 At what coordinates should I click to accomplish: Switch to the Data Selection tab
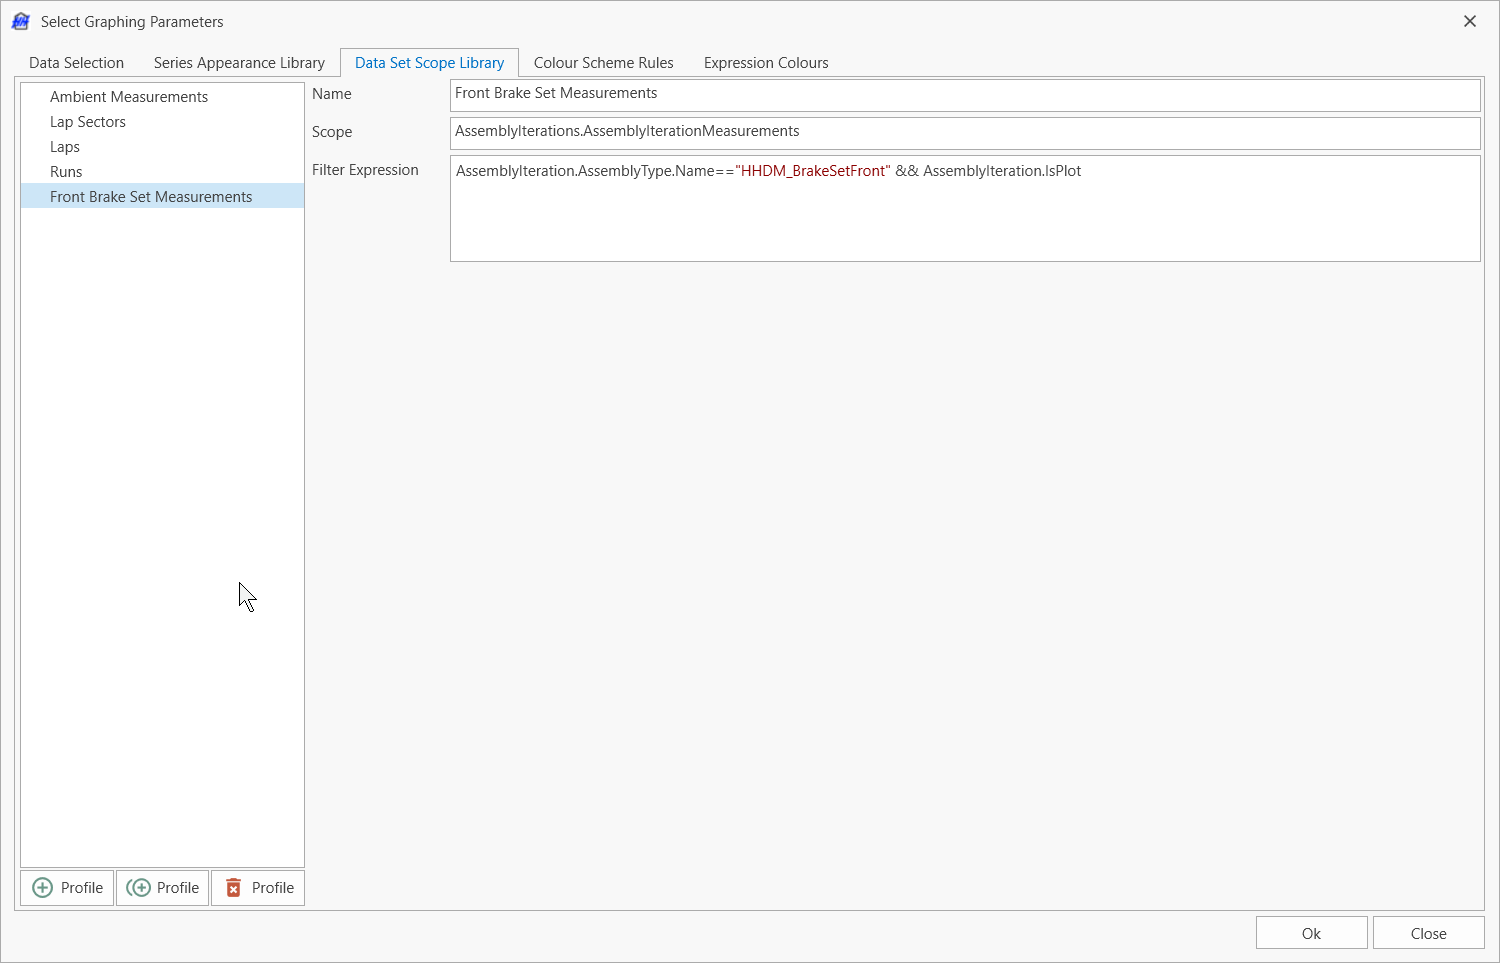click(76, 63)
